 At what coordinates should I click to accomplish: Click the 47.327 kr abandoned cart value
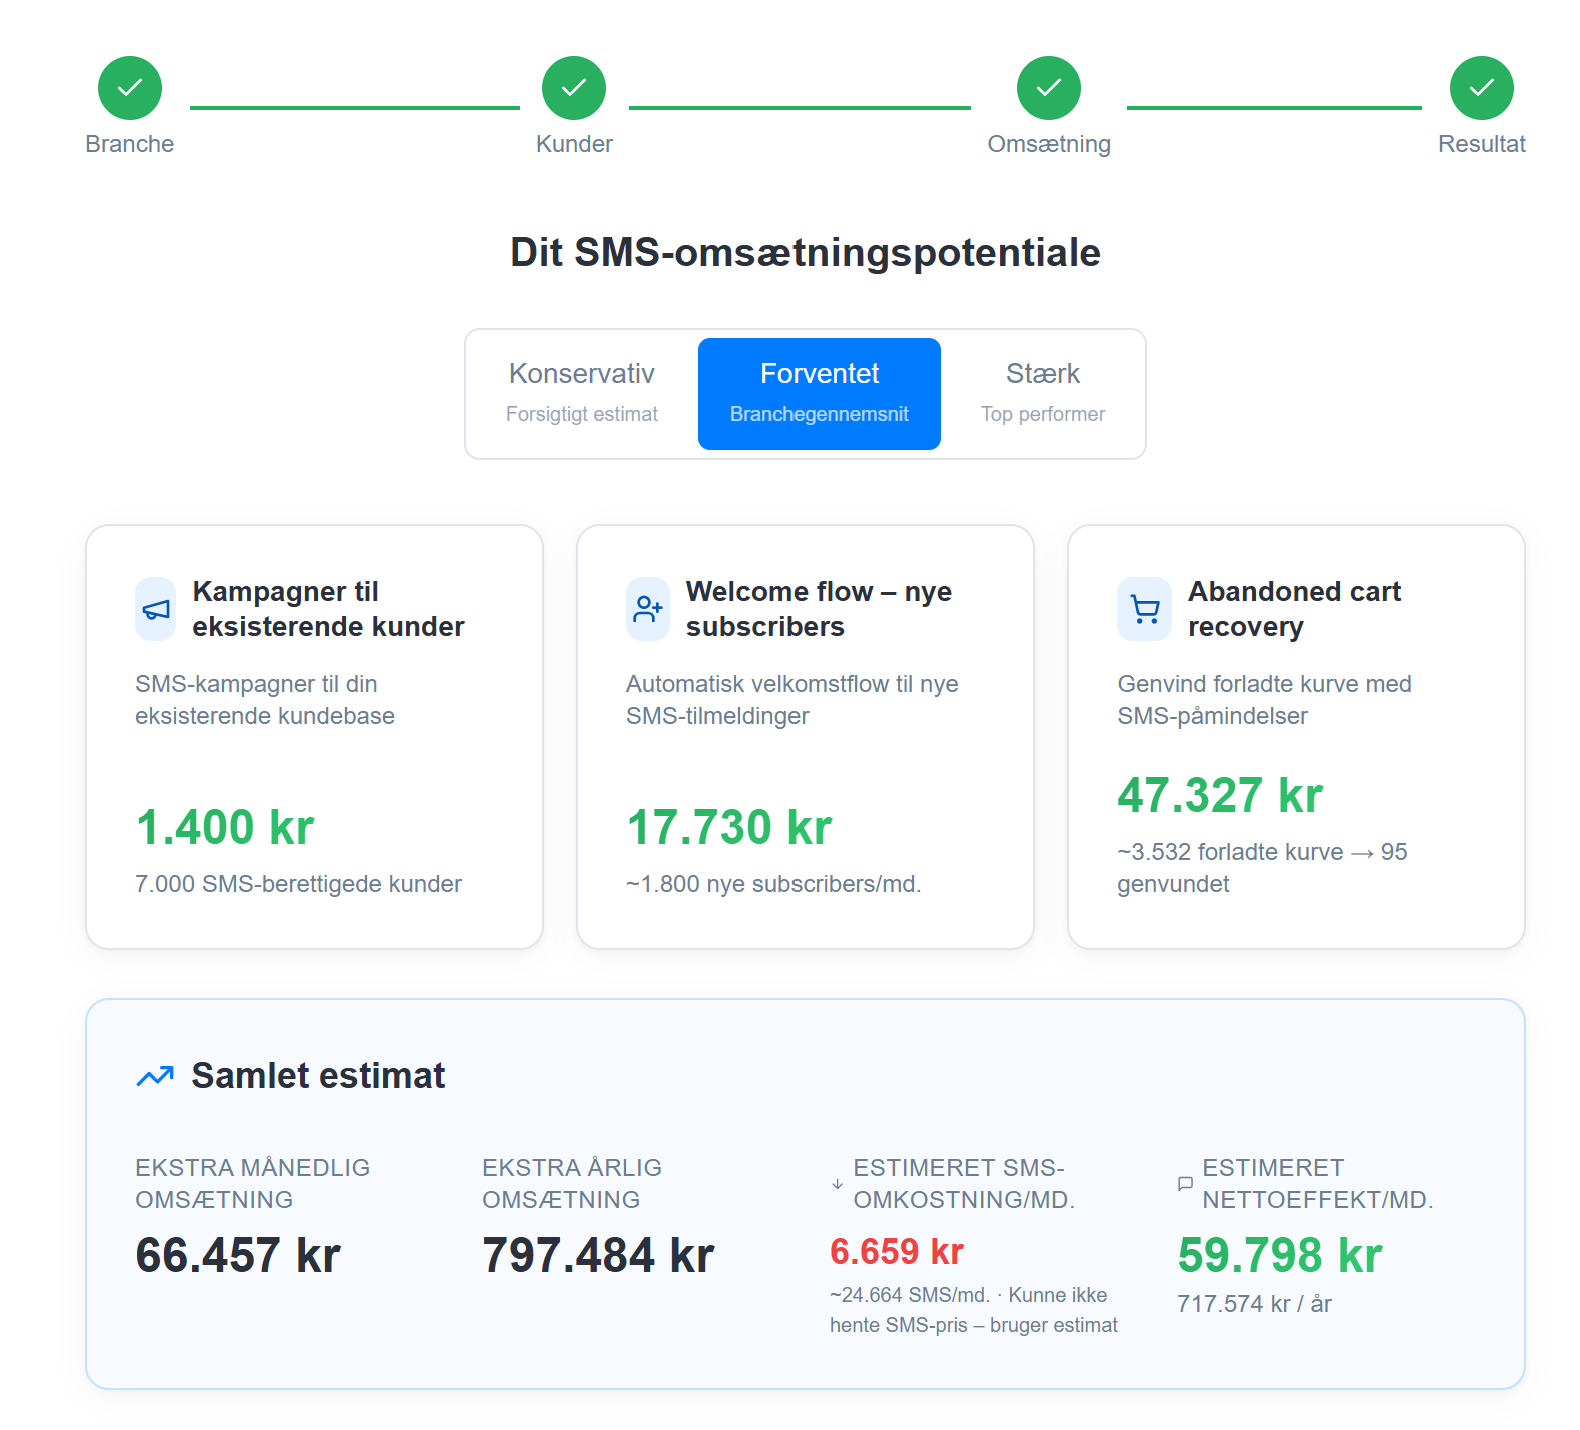click(x=1220, y=796)
